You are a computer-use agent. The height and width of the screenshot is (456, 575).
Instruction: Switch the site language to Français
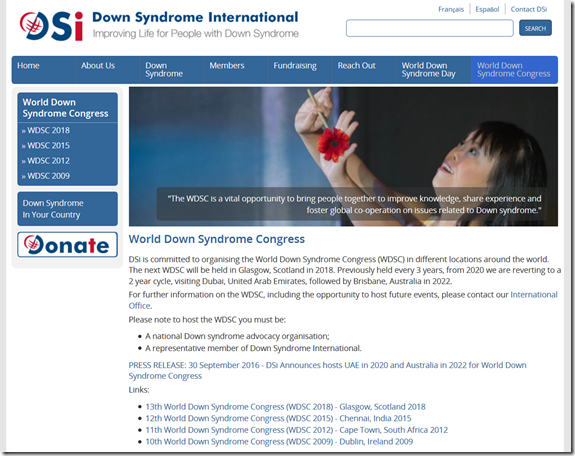[451, 9]
